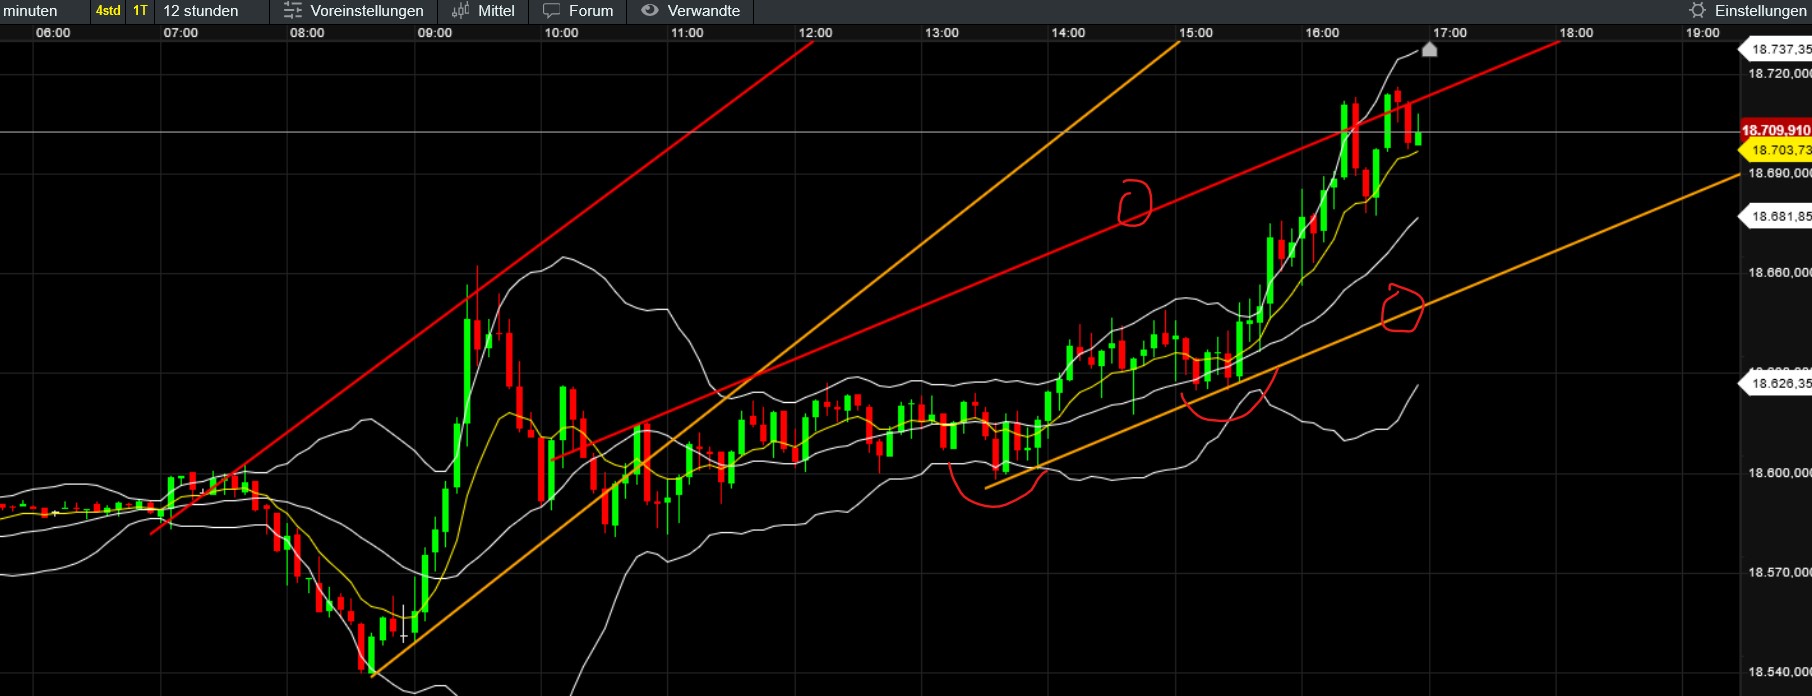Viewport: 1812px width, 696px height.
Task: Open the Voreinstellungen presets menu
Action: [354, 11]
